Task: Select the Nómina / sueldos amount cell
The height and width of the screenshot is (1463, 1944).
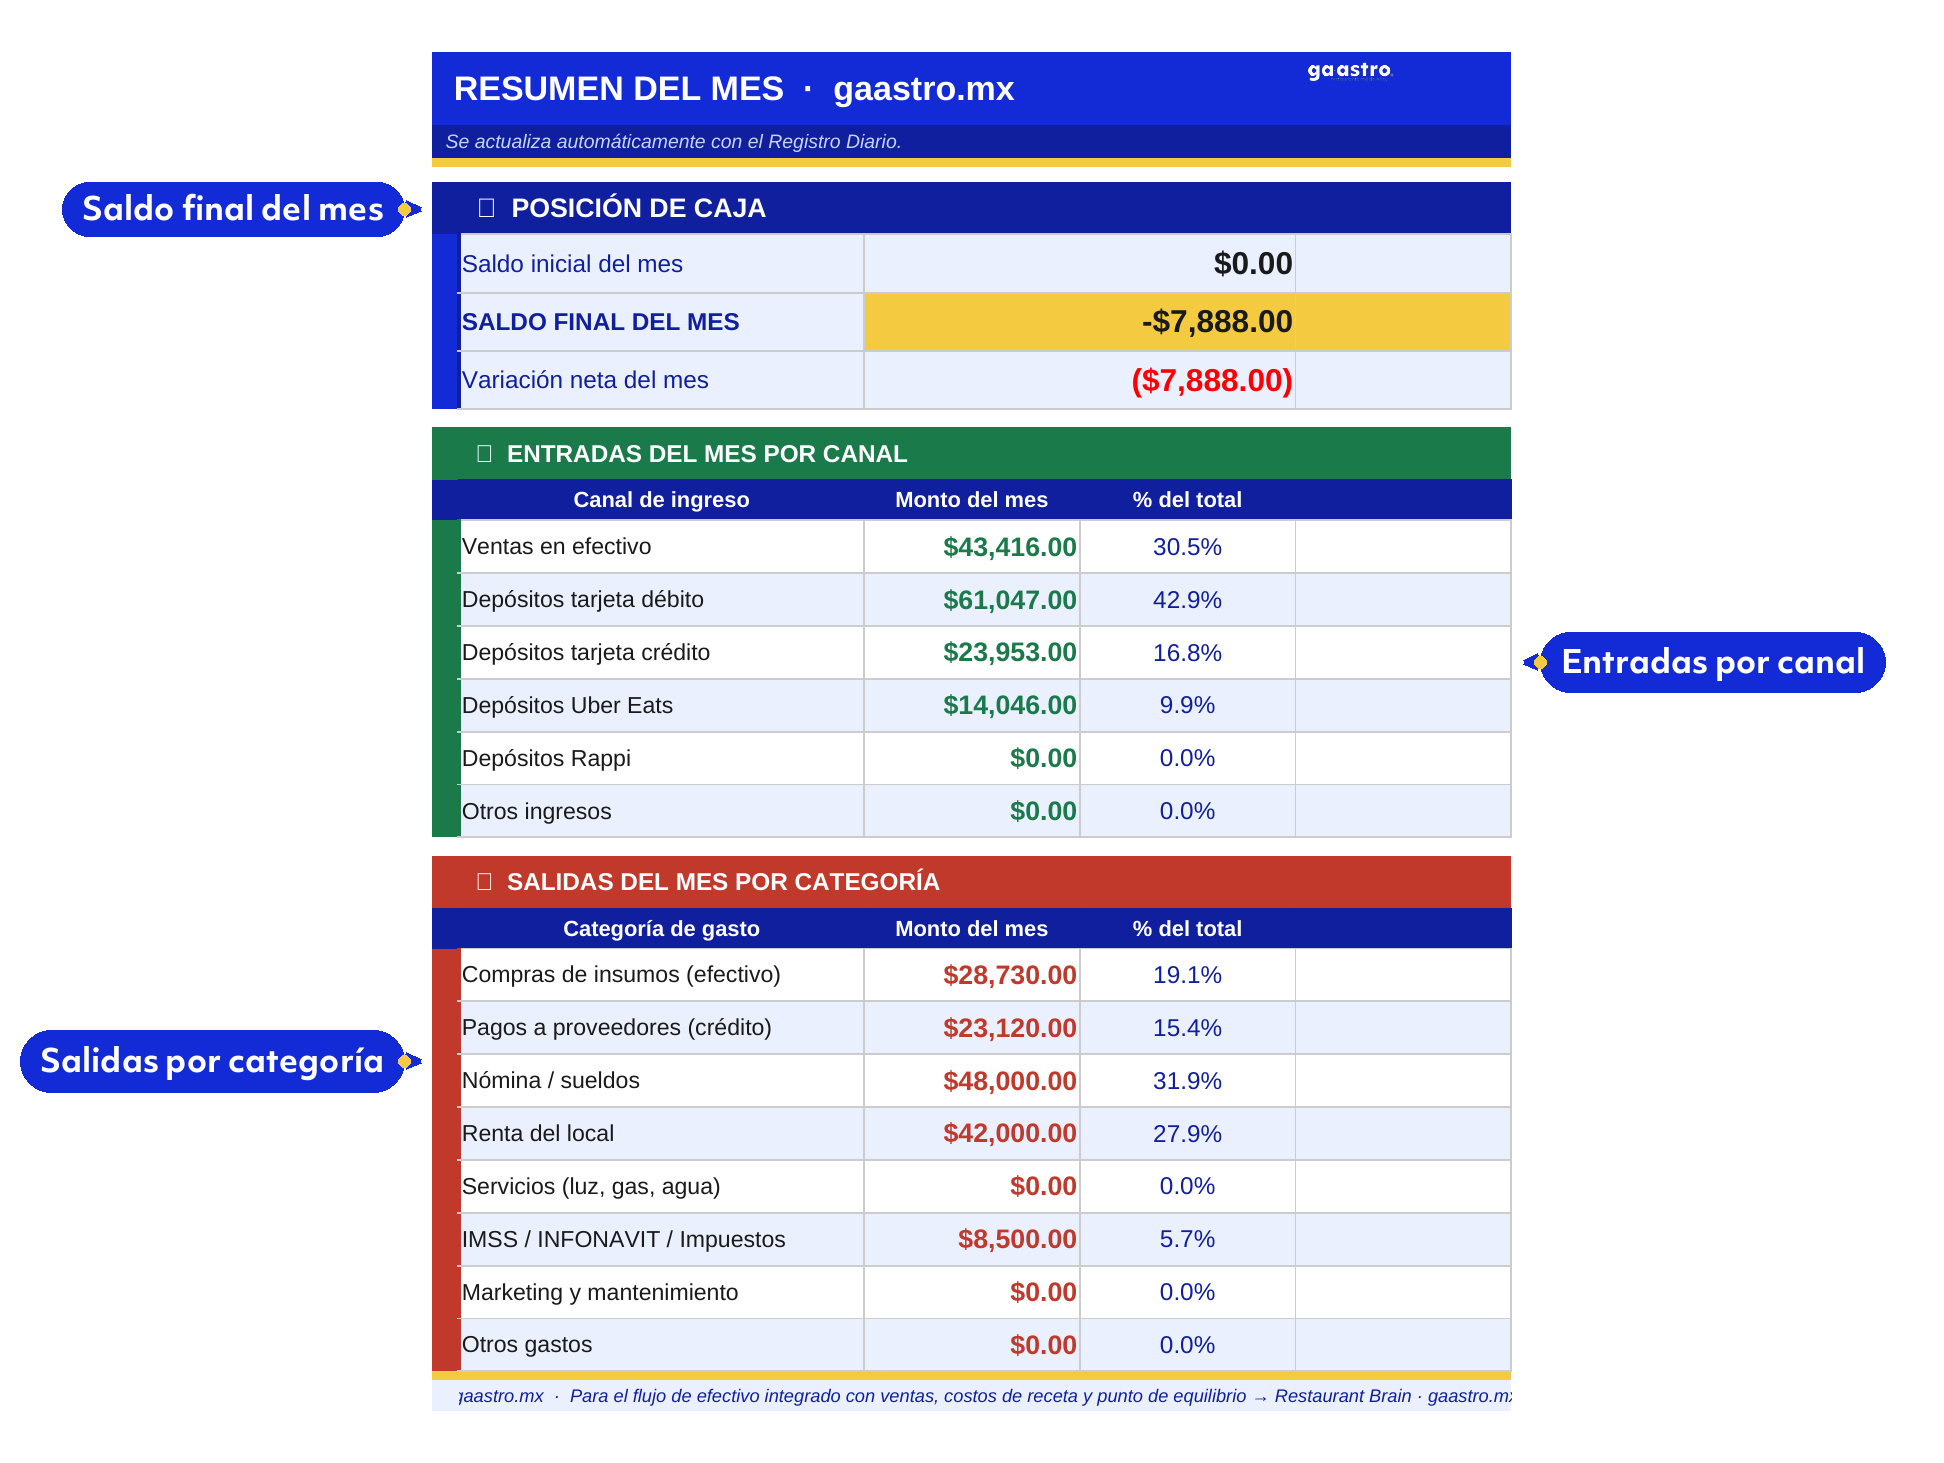Action: [972, 1081]
